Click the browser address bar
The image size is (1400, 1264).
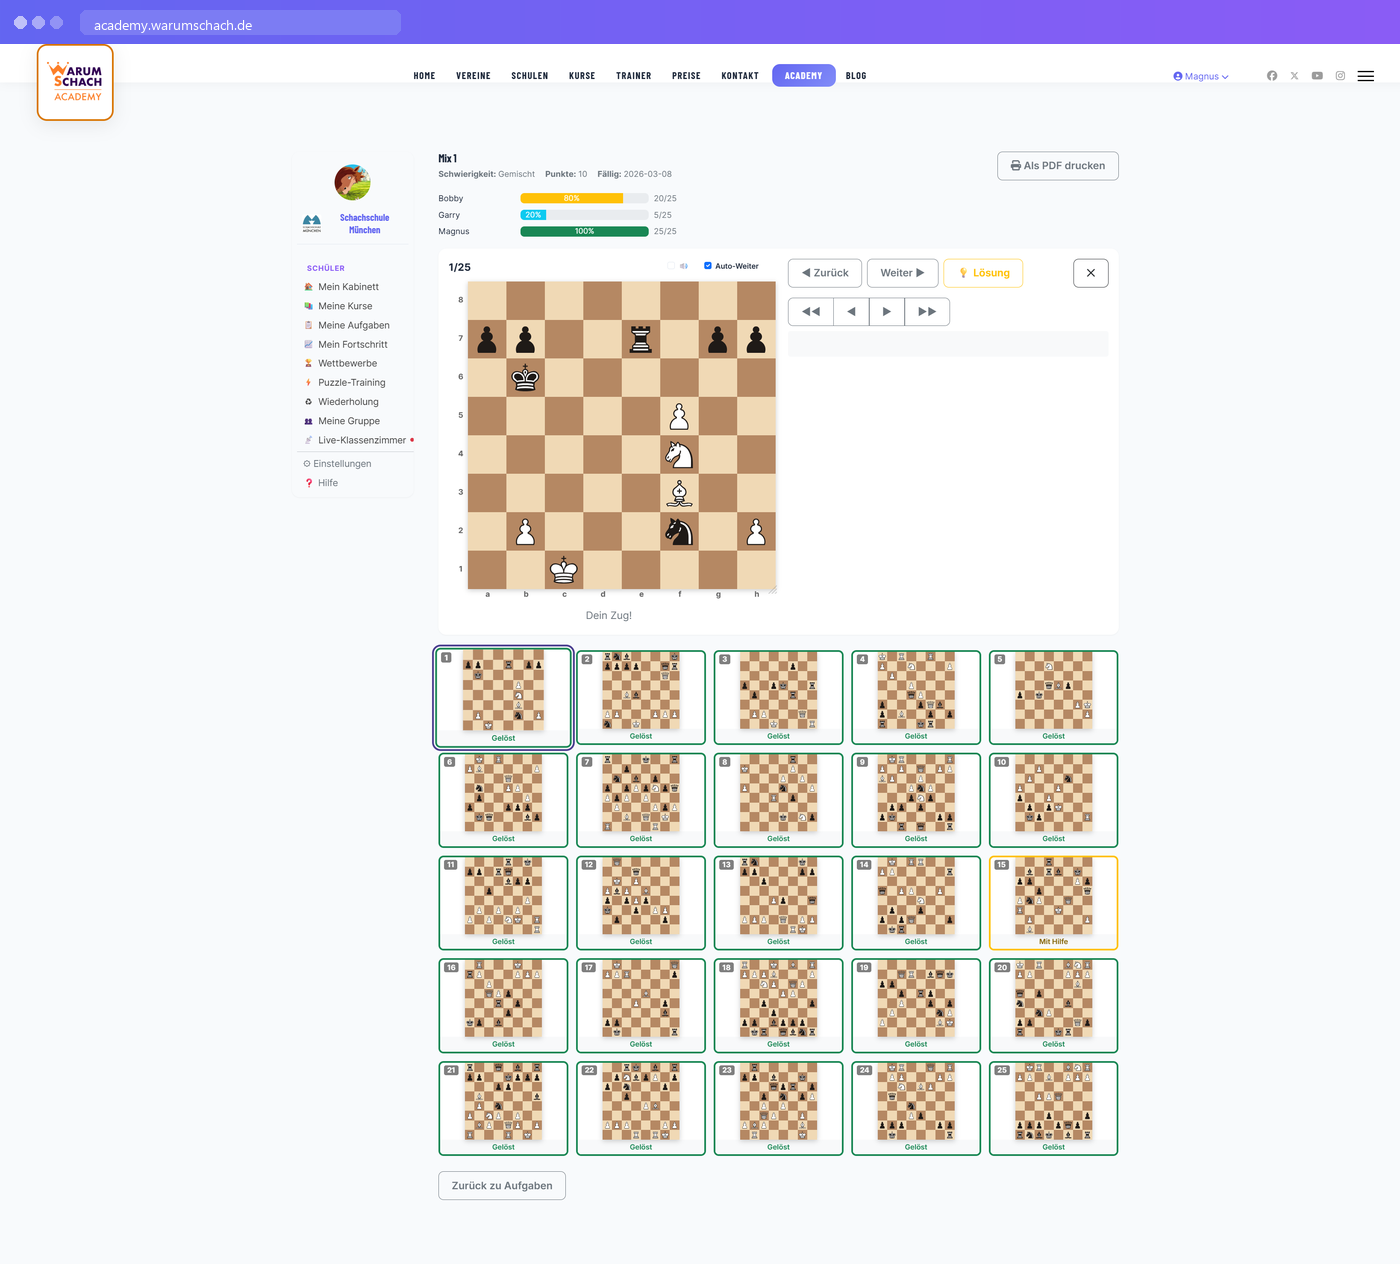(240, 23)
